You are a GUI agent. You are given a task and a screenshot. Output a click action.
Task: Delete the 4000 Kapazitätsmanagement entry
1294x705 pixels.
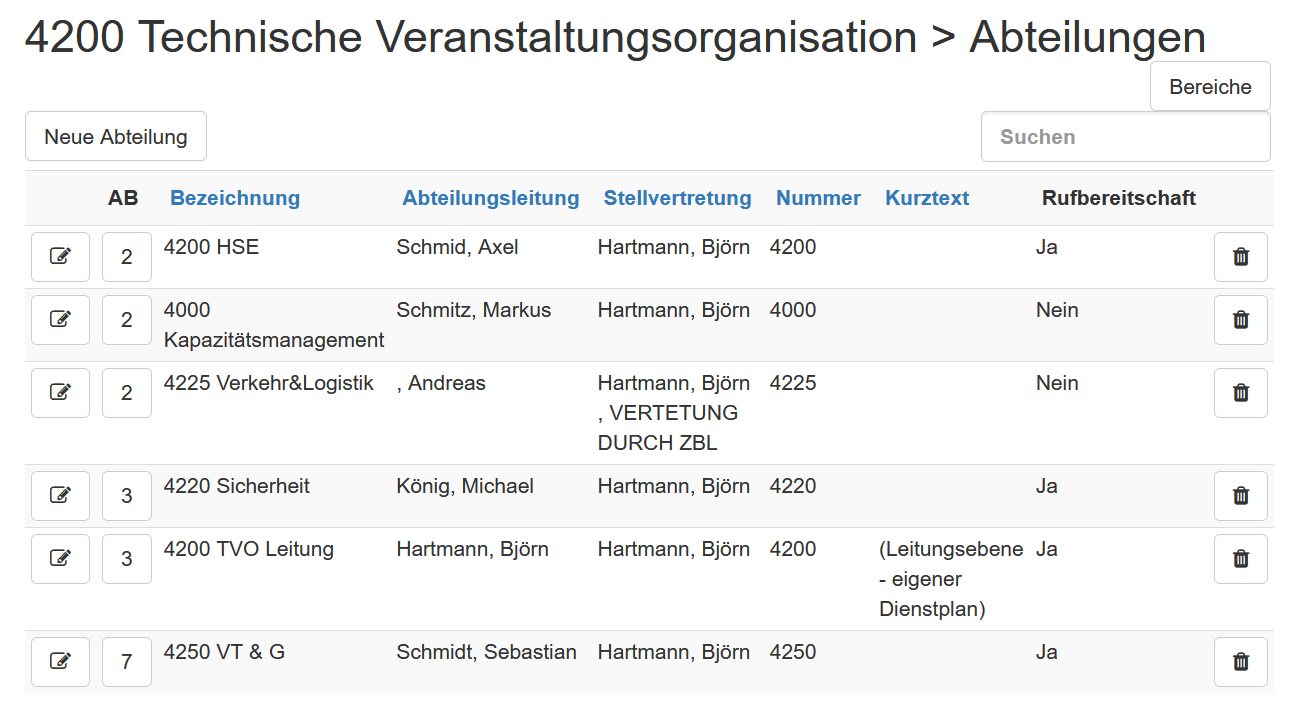point(1240,319)
